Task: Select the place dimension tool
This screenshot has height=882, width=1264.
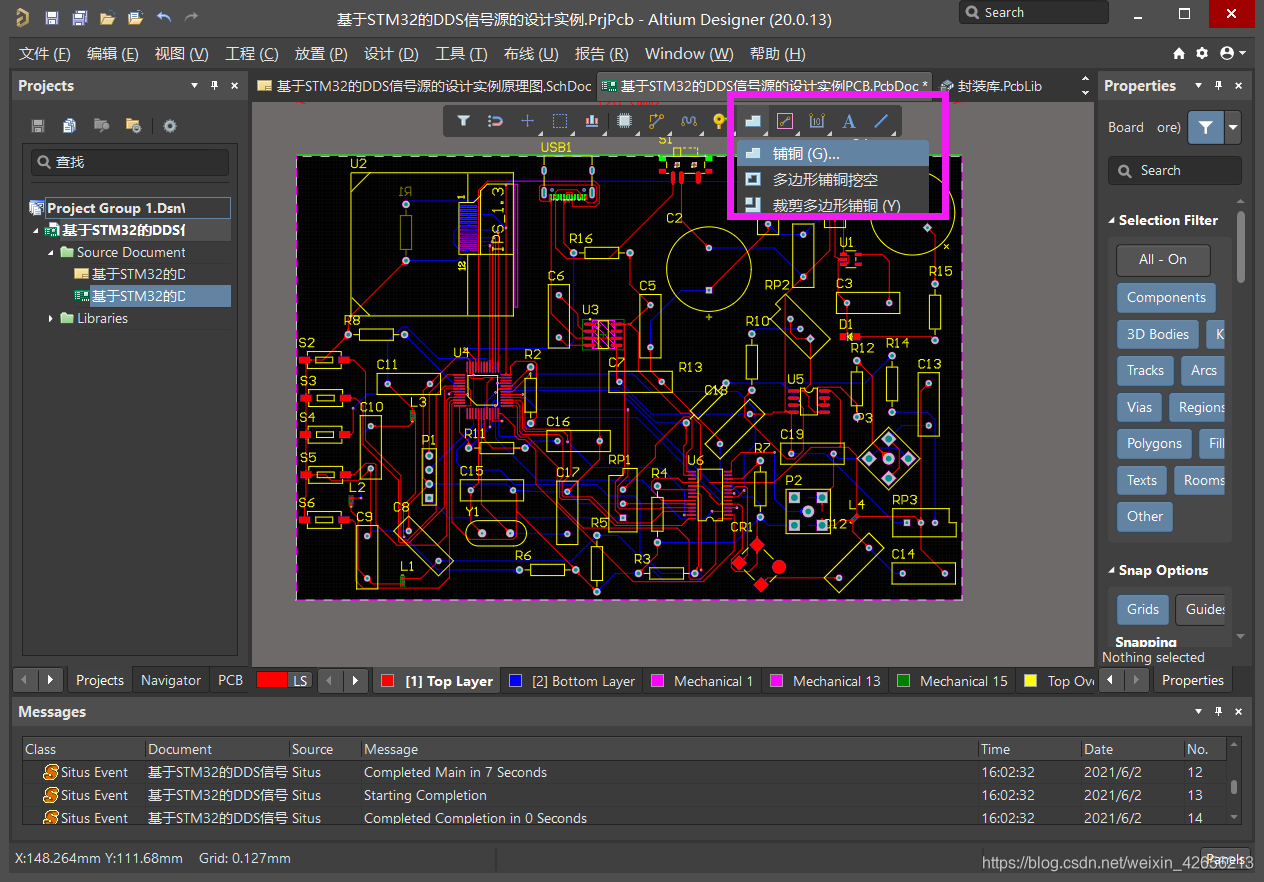Action: tap(817, 121)
